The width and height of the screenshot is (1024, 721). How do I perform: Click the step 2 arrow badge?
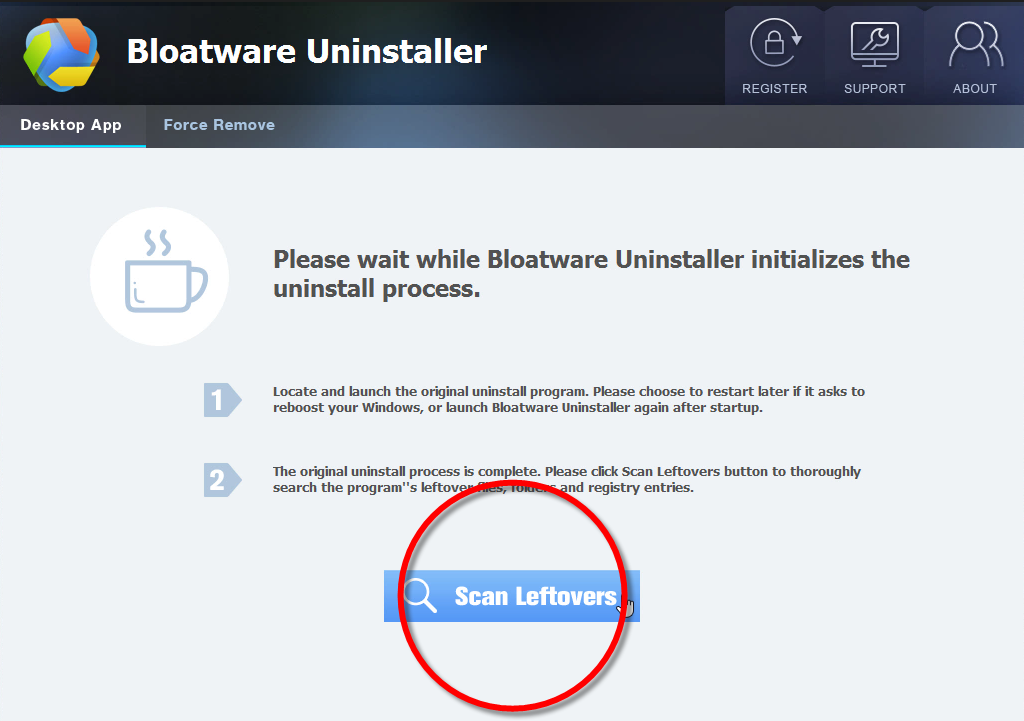click(223, 480)
